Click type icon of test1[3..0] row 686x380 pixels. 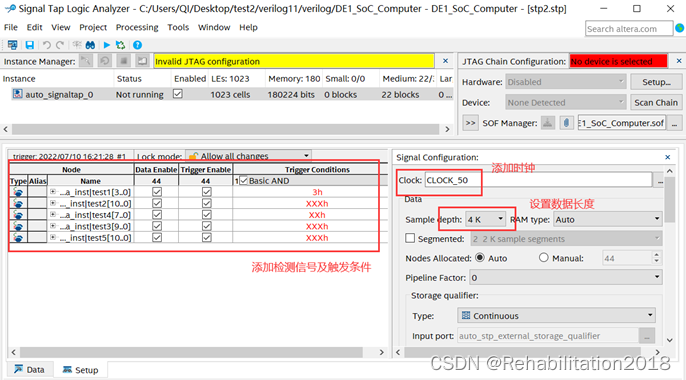click(x=18, y=192)
